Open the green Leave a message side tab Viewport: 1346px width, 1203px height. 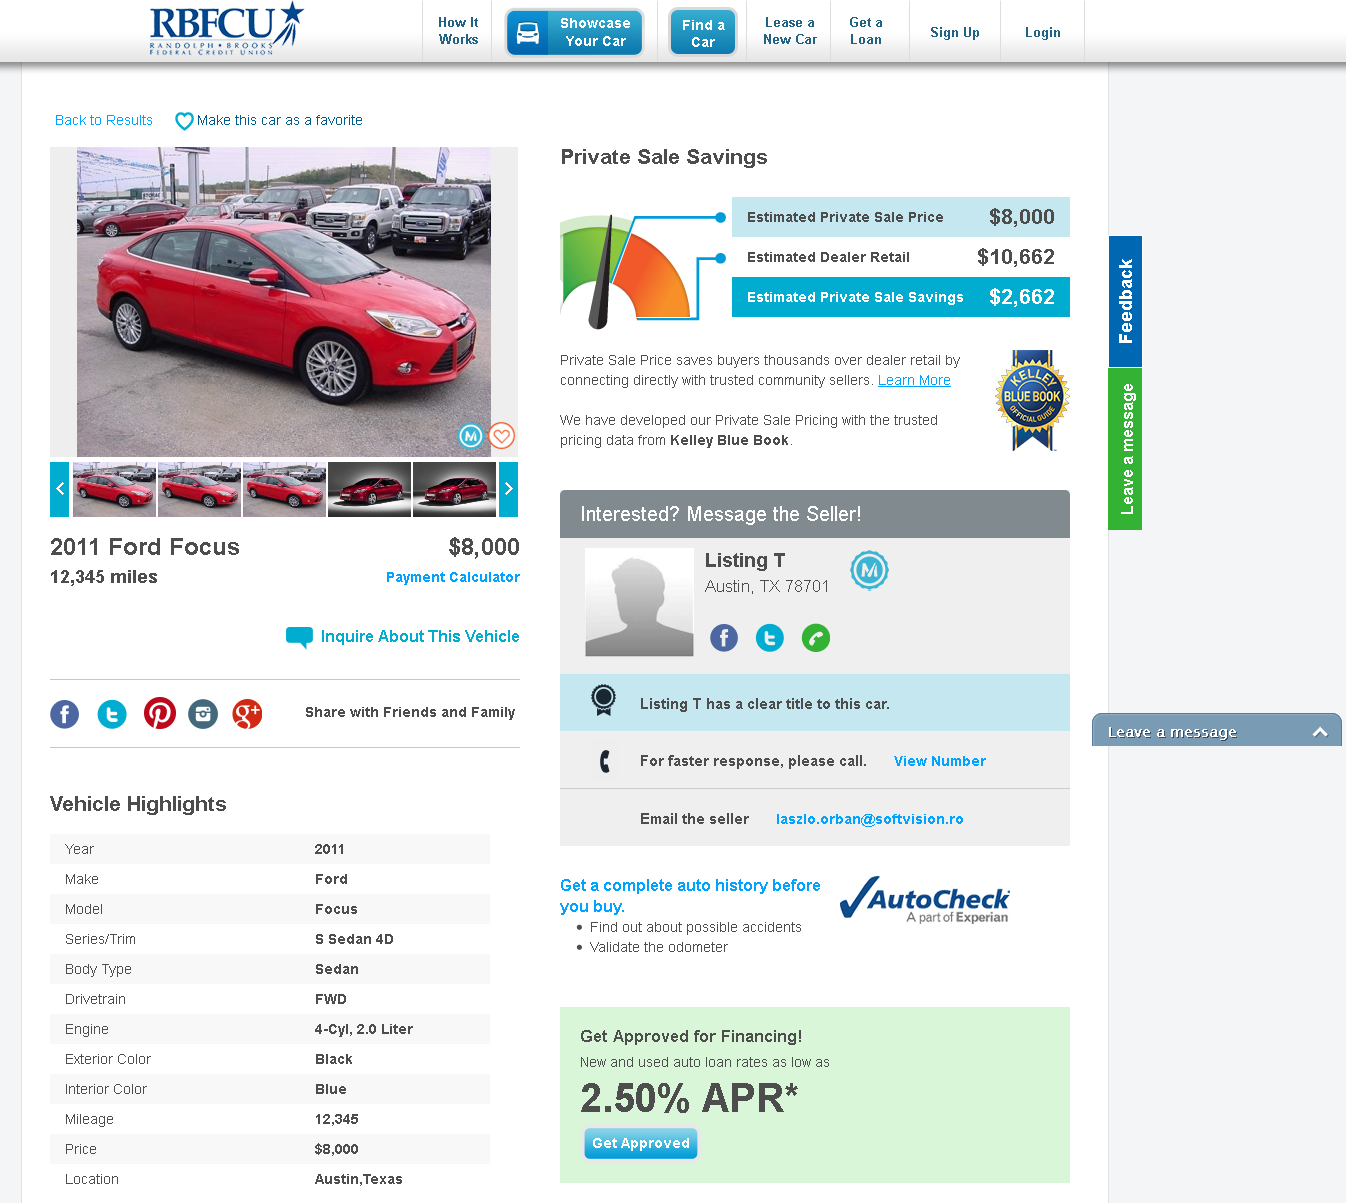[x=1125, y=449]
